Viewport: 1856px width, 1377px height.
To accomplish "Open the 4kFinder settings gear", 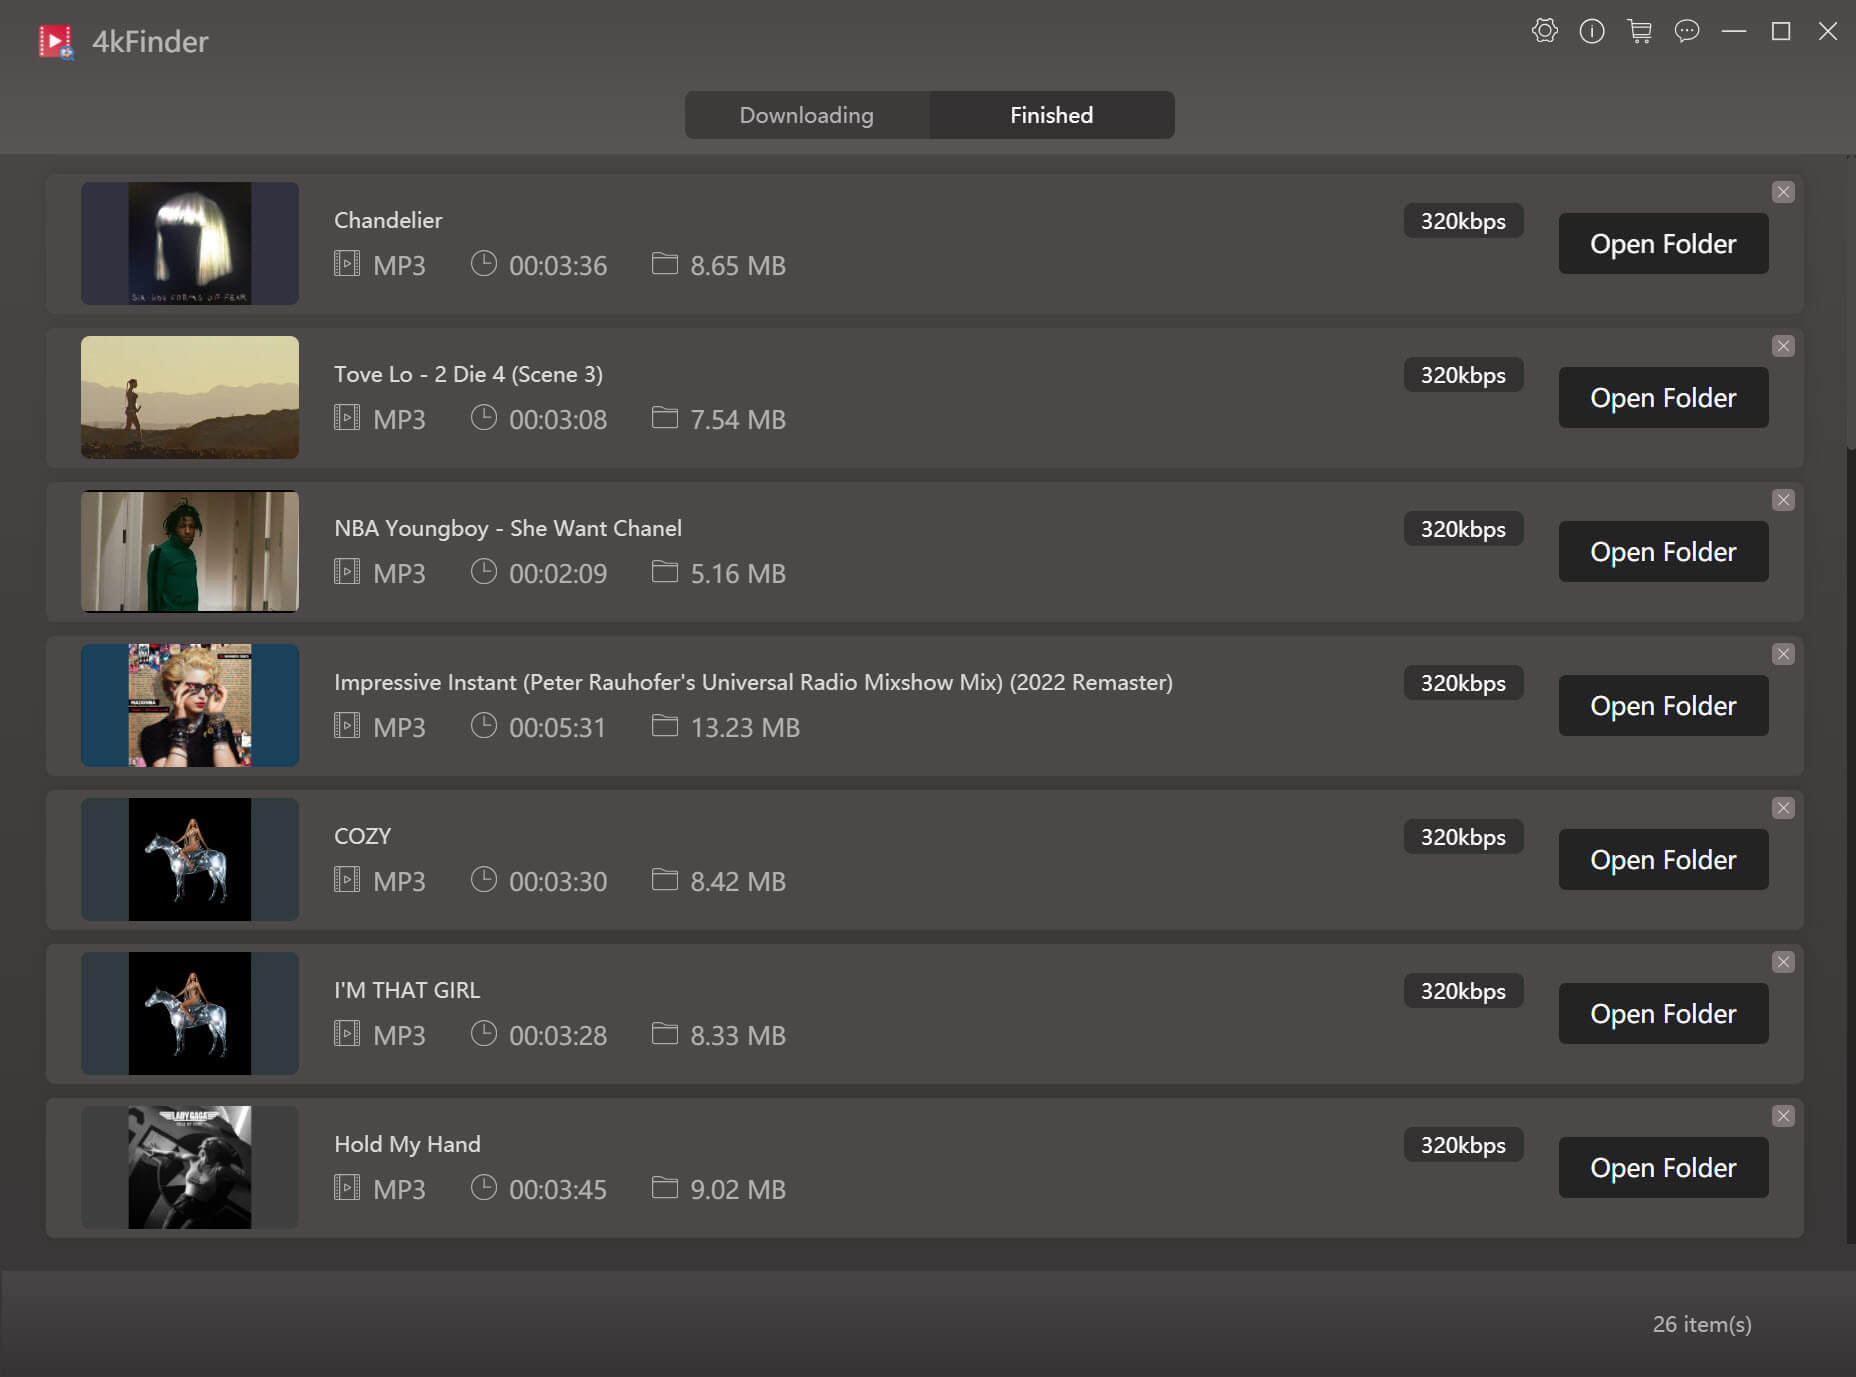I will click(1546, 31).
